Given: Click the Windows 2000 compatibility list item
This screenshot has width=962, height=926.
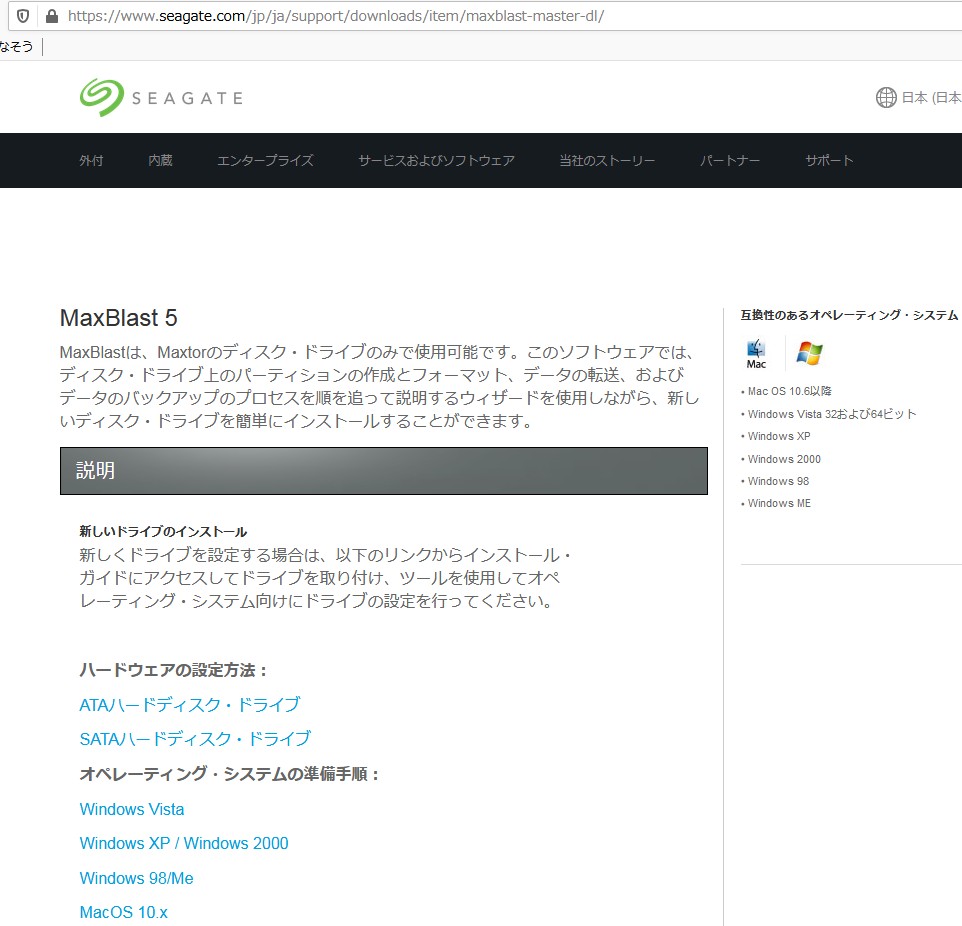Looking at the screenshot, I should pyautogui.click(x=783, y=458).
